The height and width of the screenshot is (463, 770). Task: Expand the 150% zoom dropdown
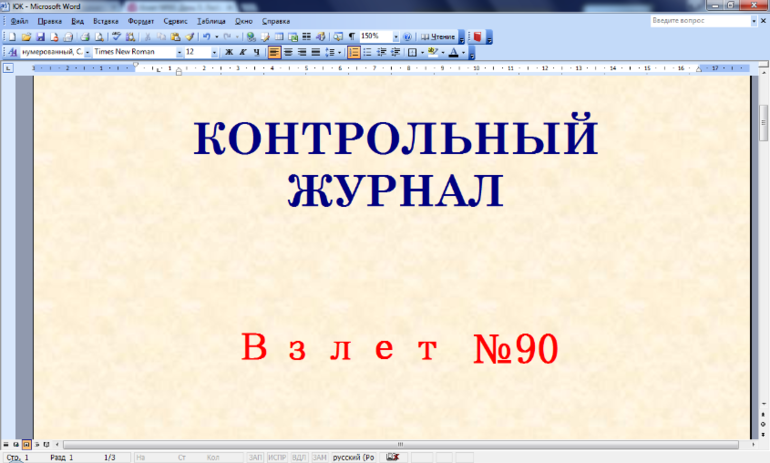[x=396, y=36]
